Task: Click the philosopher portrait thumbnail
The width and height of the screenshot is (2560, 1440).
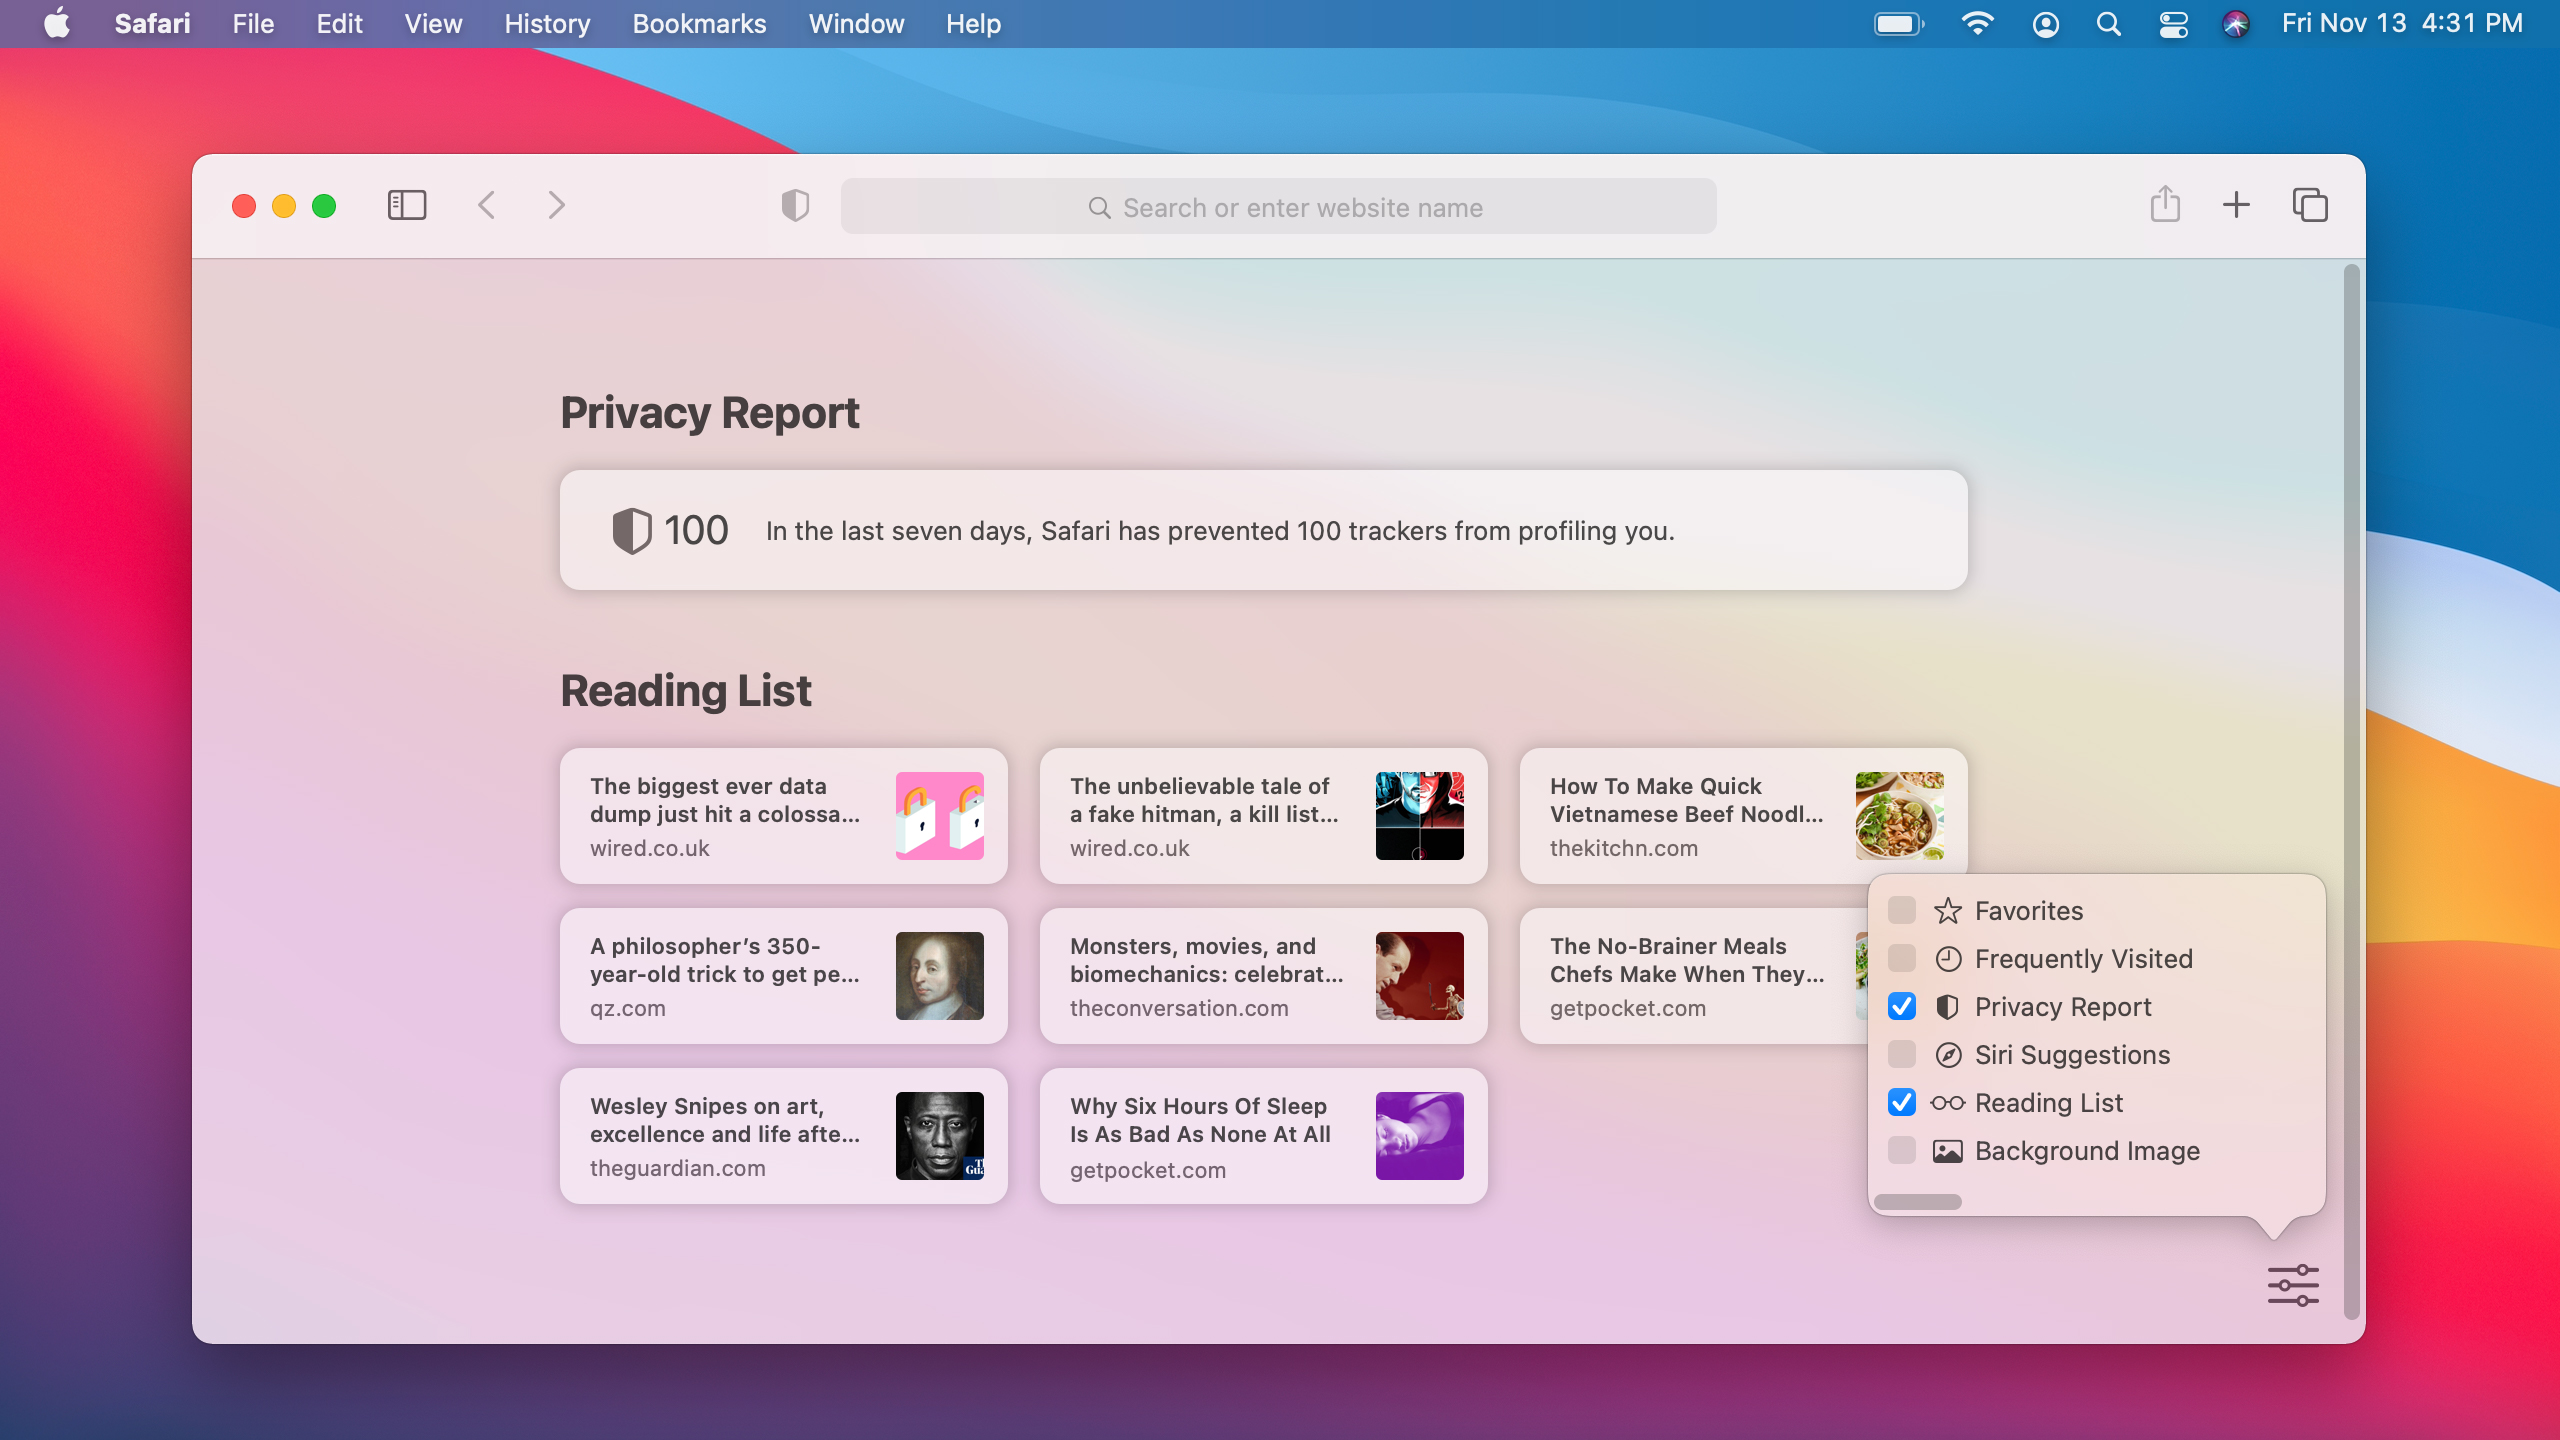Action: 939,976
